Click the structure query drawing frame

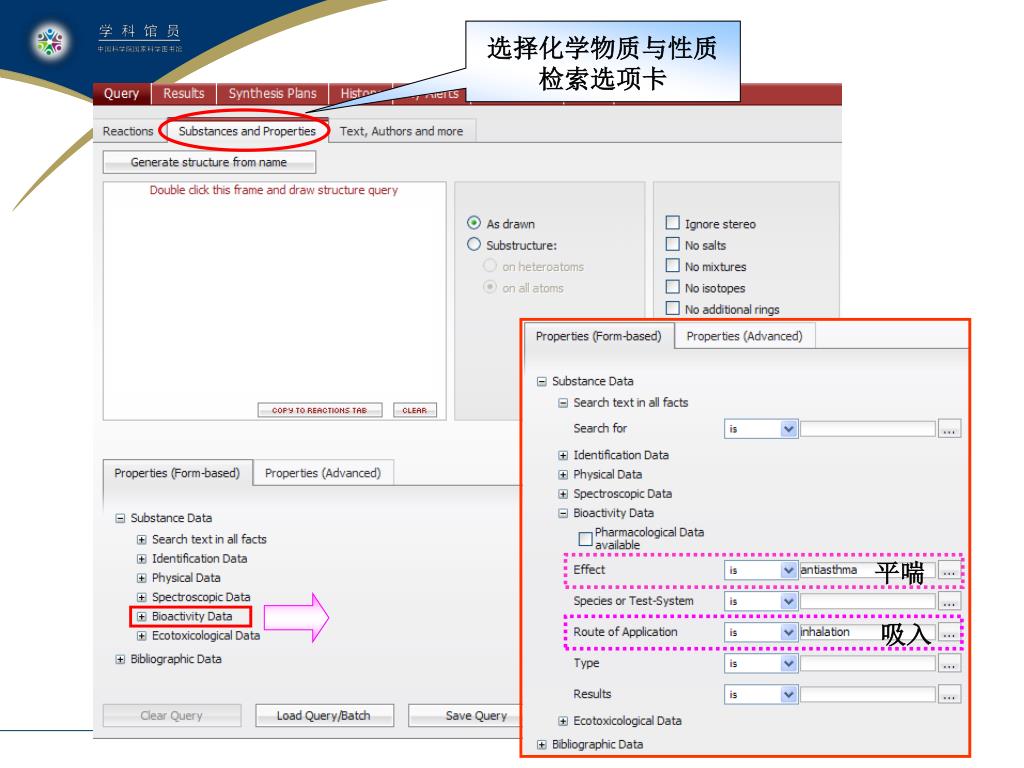274,300
